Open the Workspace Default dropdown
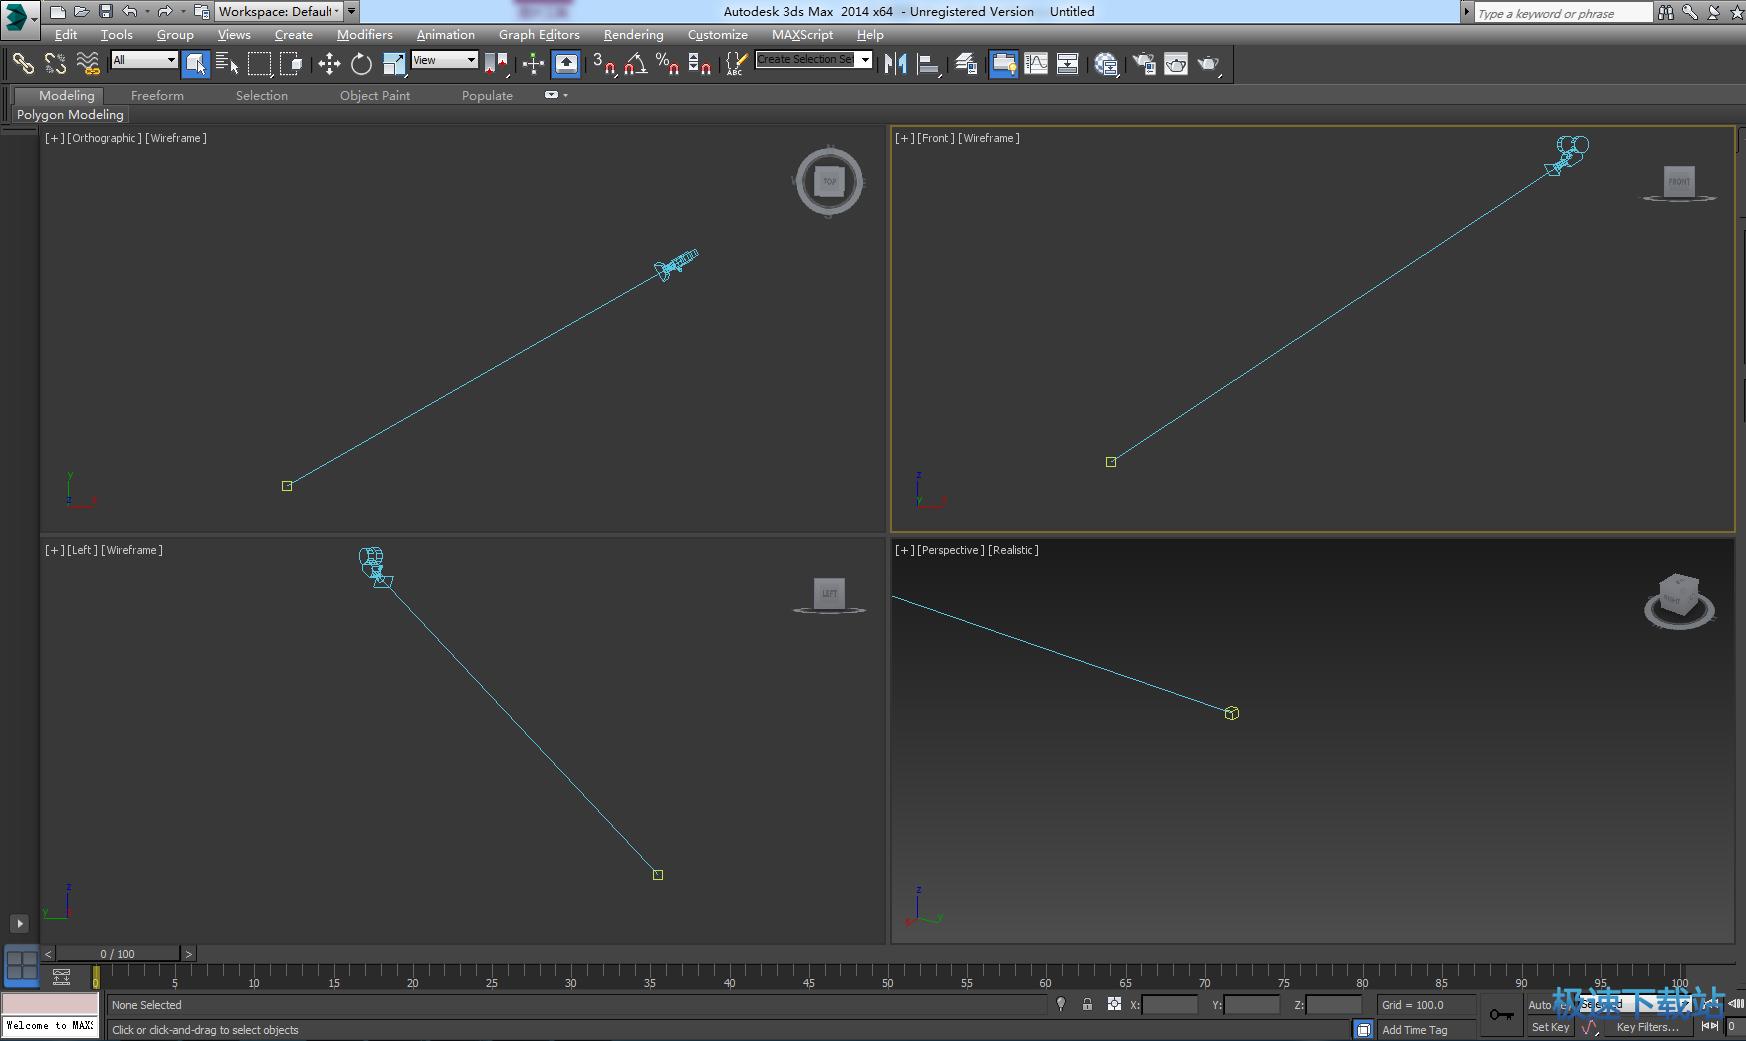1746x1041 pixels. (278, 12)
